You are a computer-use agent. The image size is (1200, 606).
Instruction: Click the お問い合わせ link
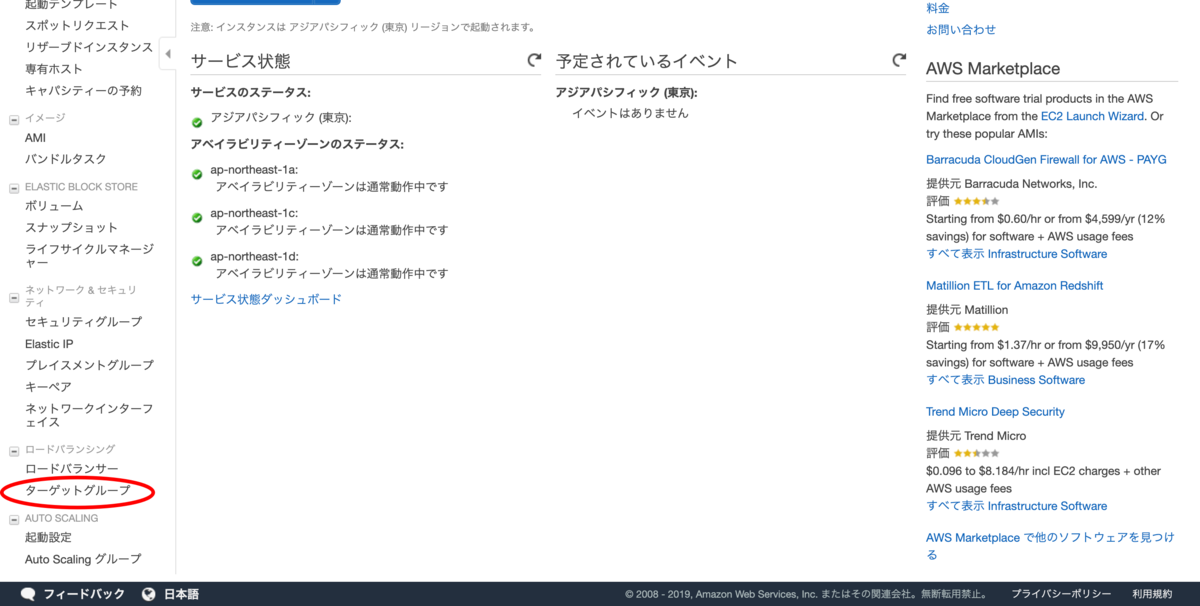961,30
